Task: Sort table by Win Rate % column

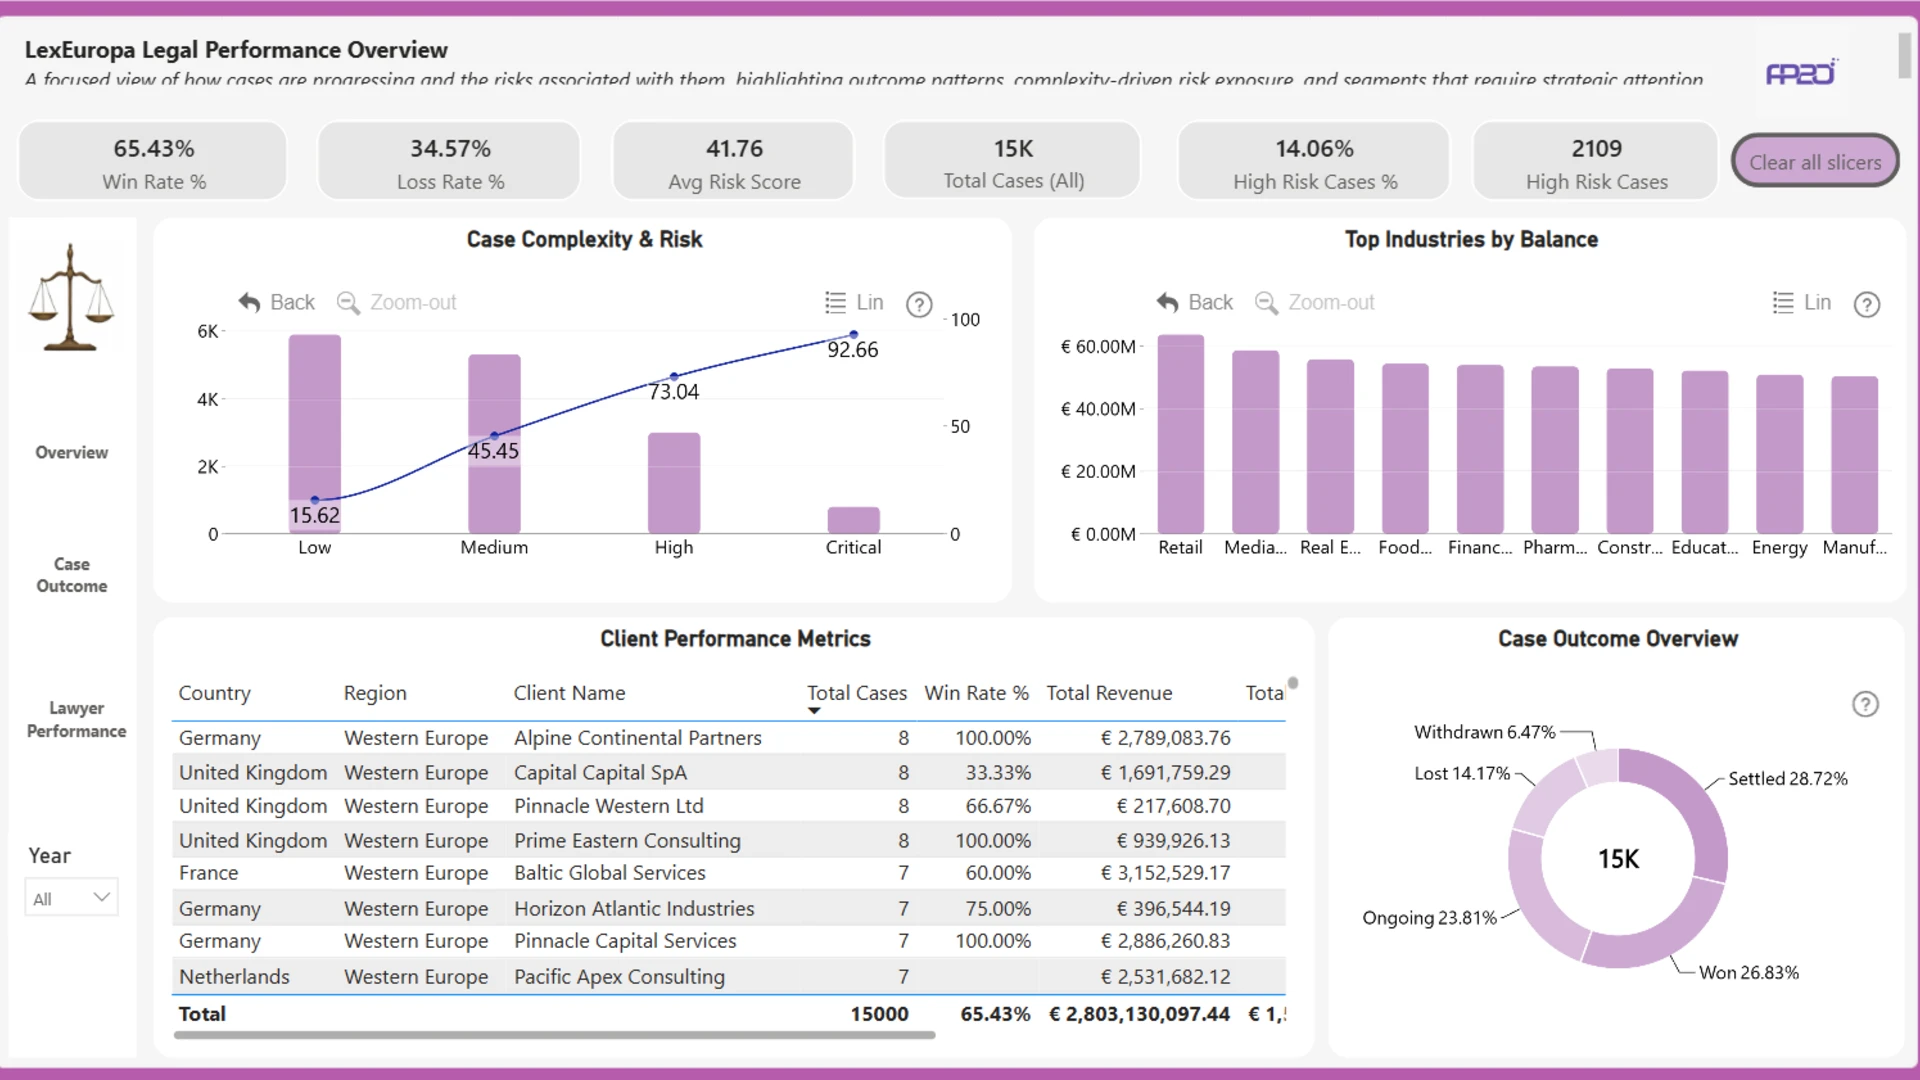Action: pos(976,693)
